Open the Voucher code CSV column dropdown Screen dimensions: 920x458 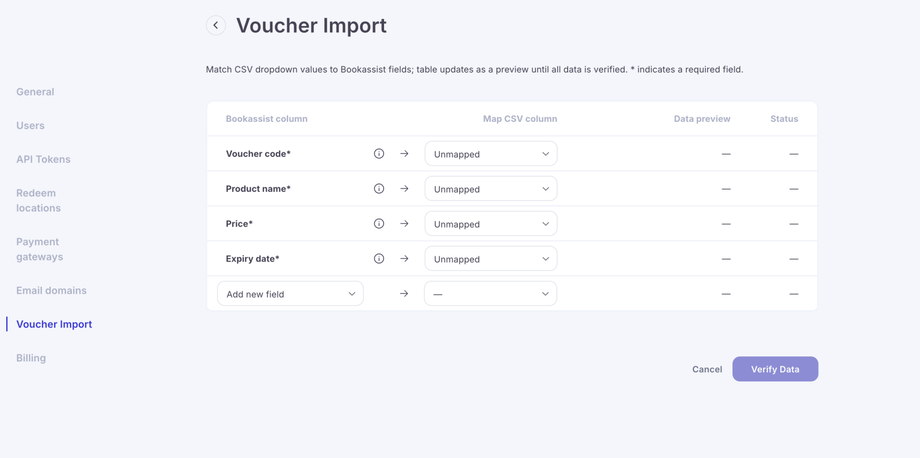point(490,154)
